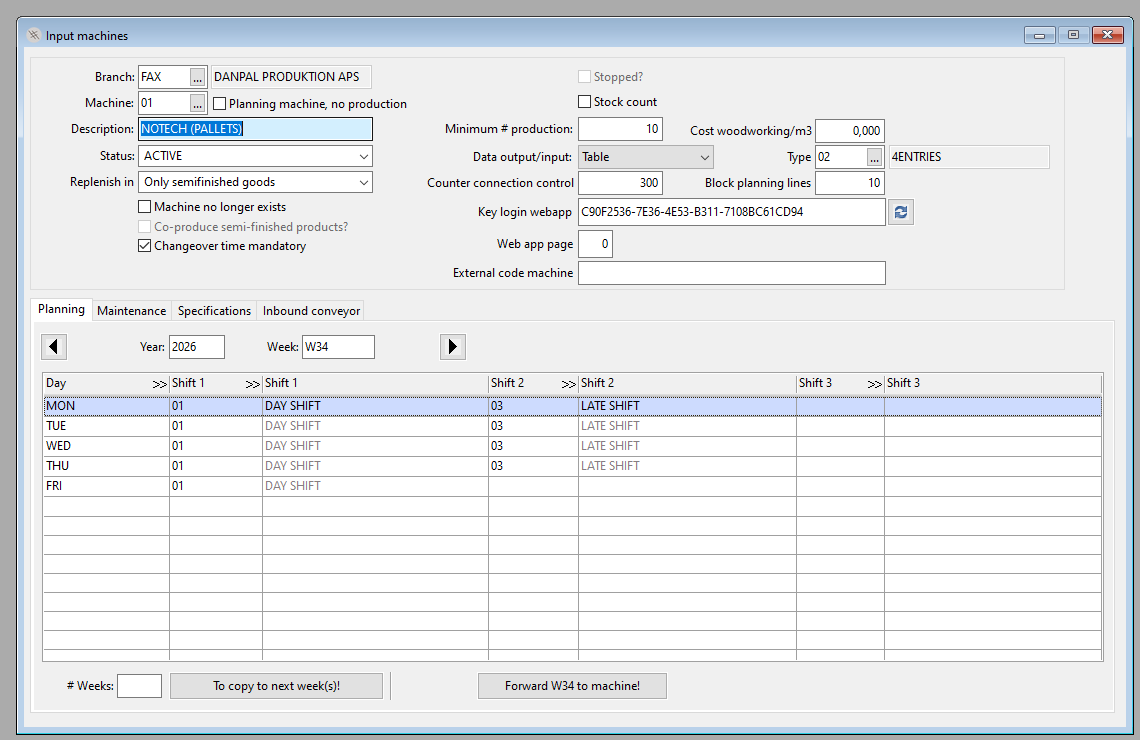Click the Input machines window icon
The height and width of the screenshot is (740, 1140).
pyautogui.click(x=33, y=35)
